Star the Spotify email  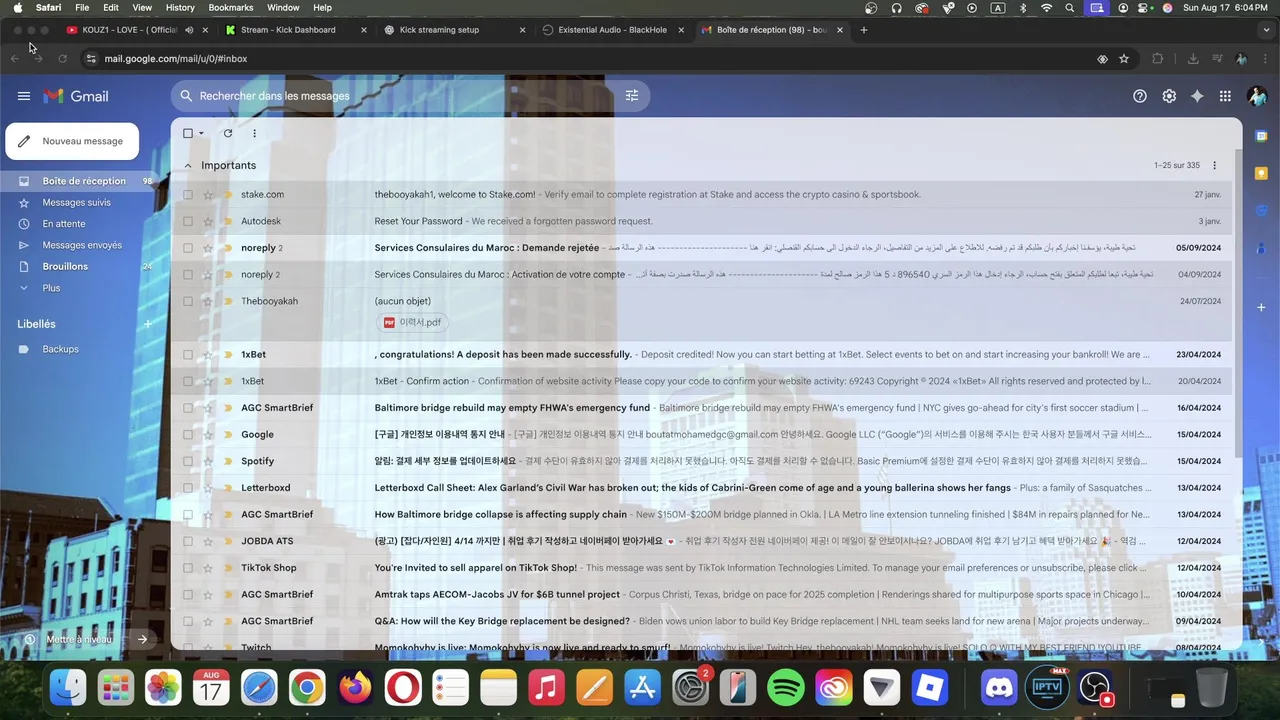pyautogui.click(x=208, y=461)
